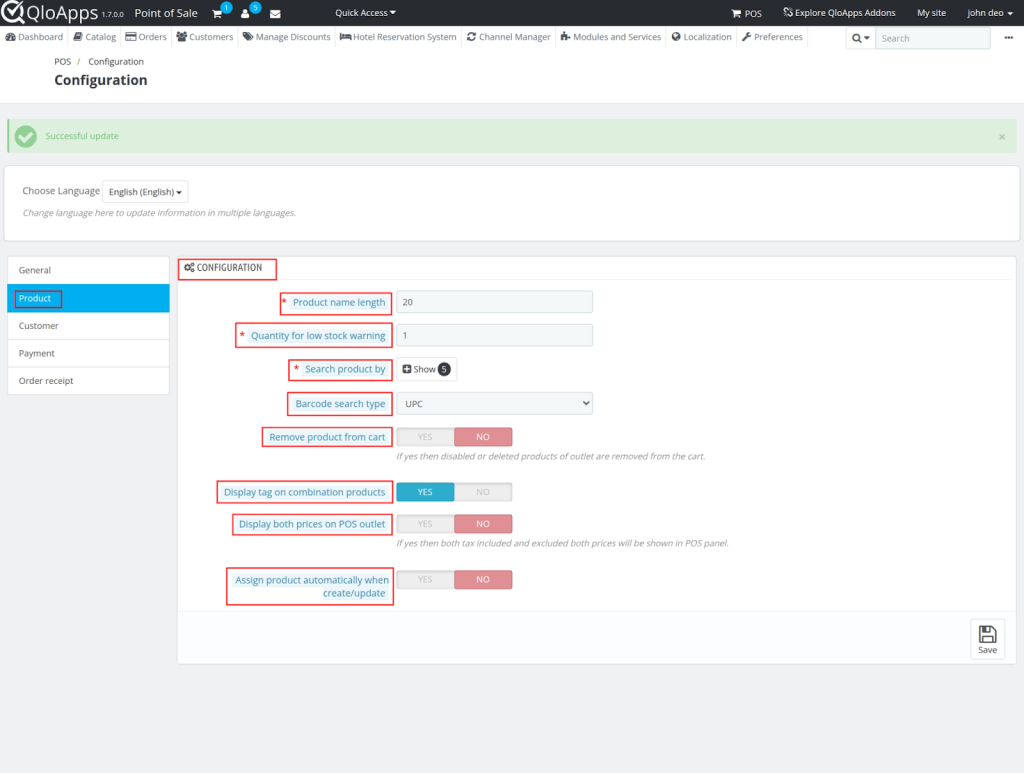Click the POS breadcrumb link
The width and height of the screenshot is (1024, 773).
pyautogui.click(x=63, y=61)
